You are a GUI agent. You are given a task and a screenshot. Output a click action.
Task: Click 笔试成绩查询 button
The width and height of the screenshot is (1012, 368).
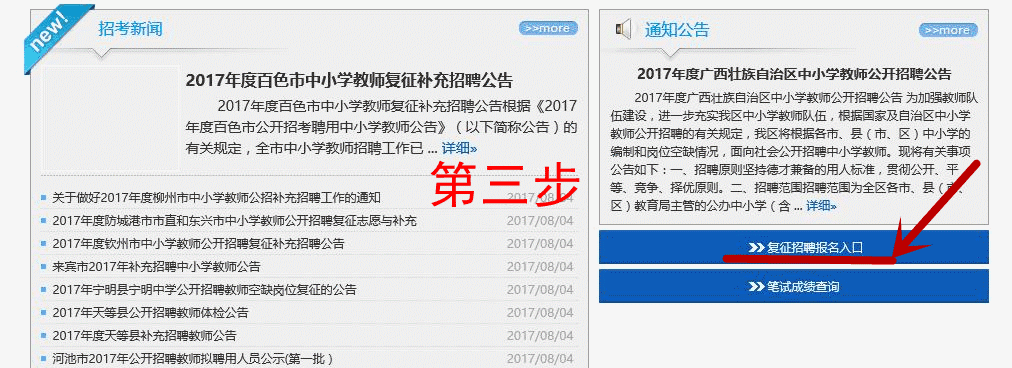pyautogui.click(x=794, y=286)
